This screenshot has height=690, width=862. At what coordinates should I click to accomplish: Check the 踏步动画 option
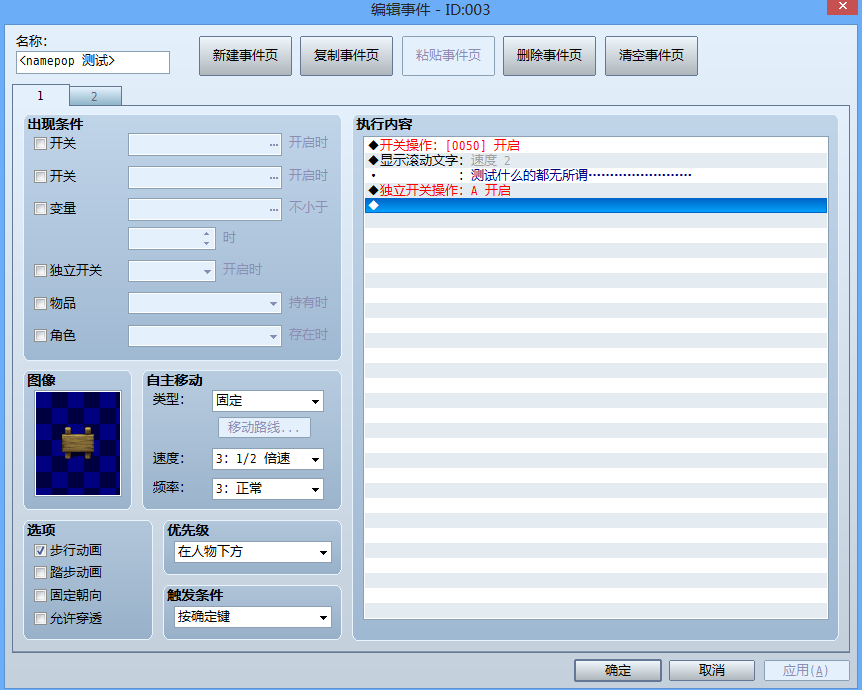click(x=40, y=572)
